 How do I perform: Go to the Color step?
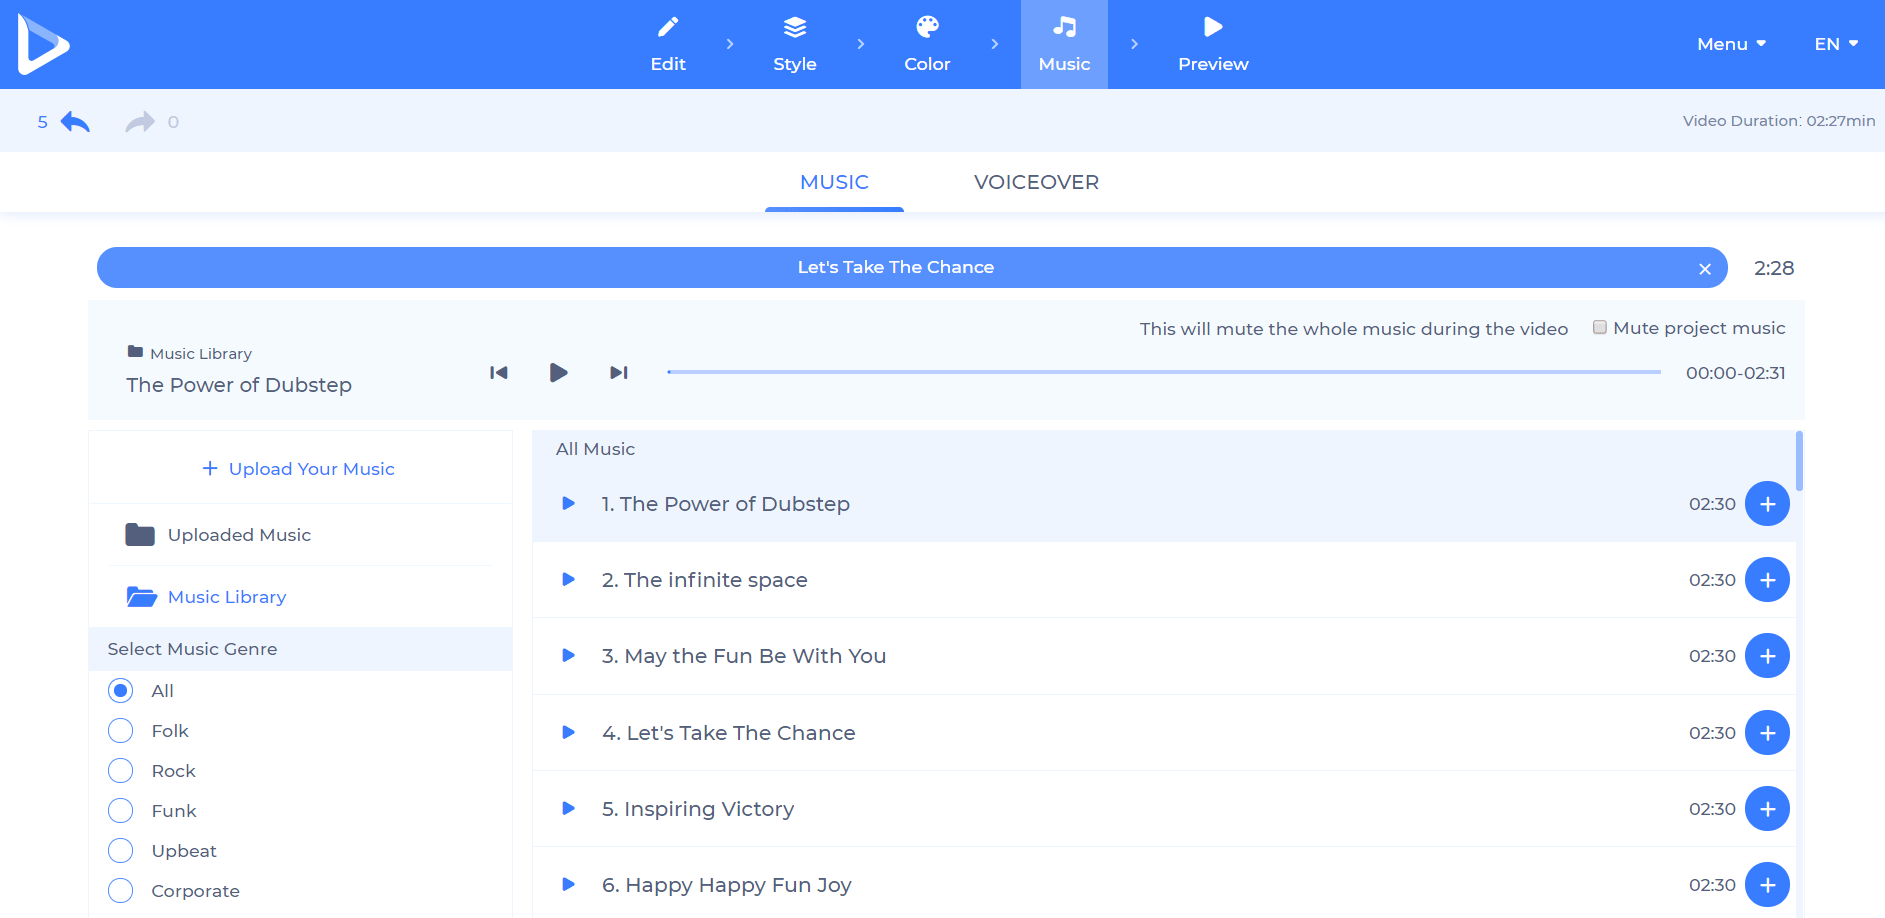tap(927, 44)
